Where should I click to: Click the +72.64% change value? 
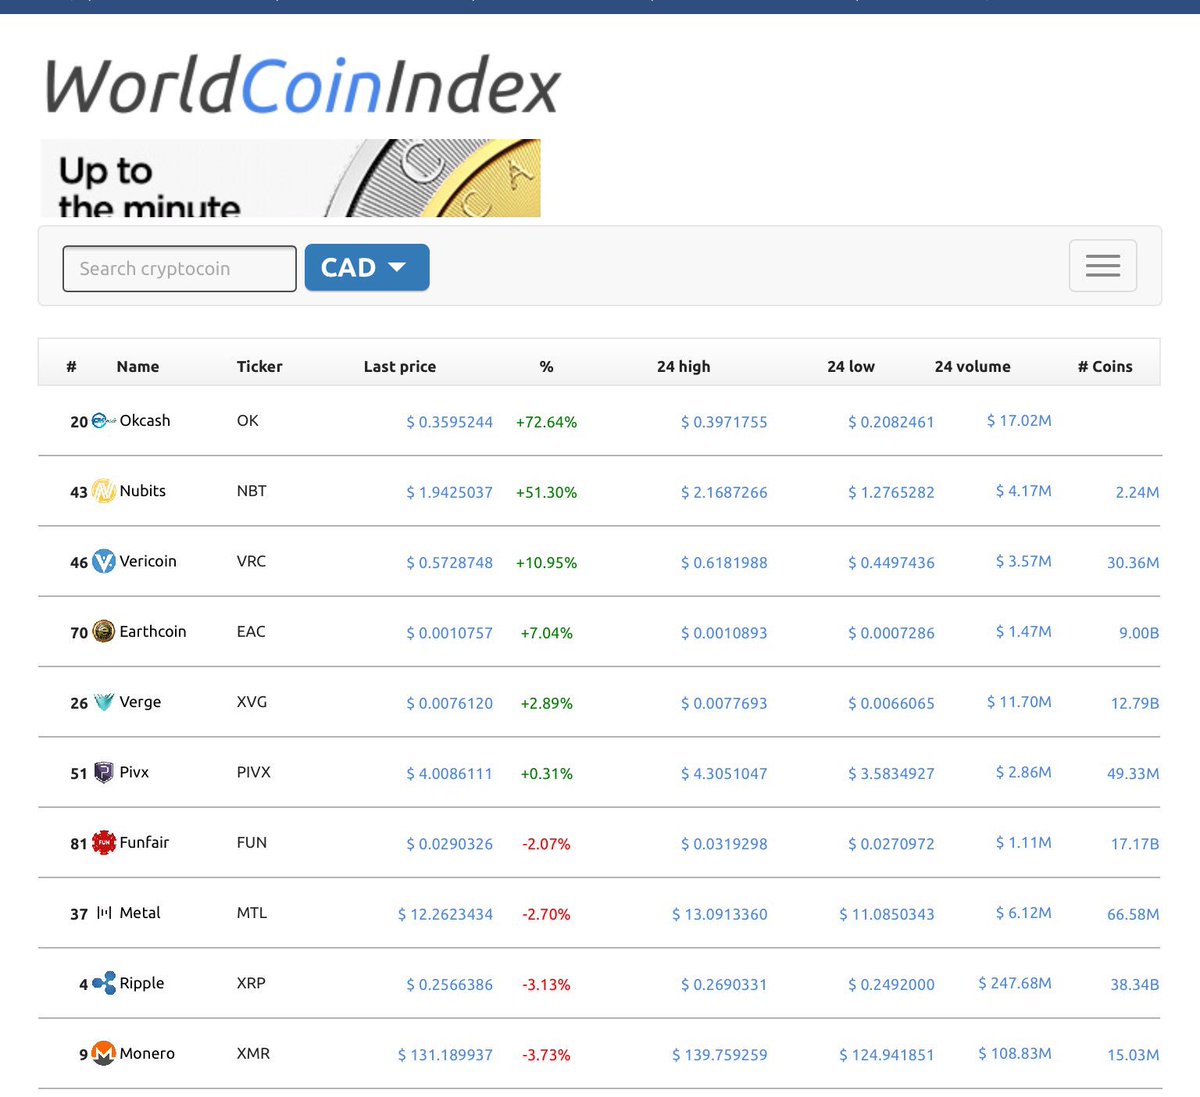pyautogui.click(x=546, y=422)
